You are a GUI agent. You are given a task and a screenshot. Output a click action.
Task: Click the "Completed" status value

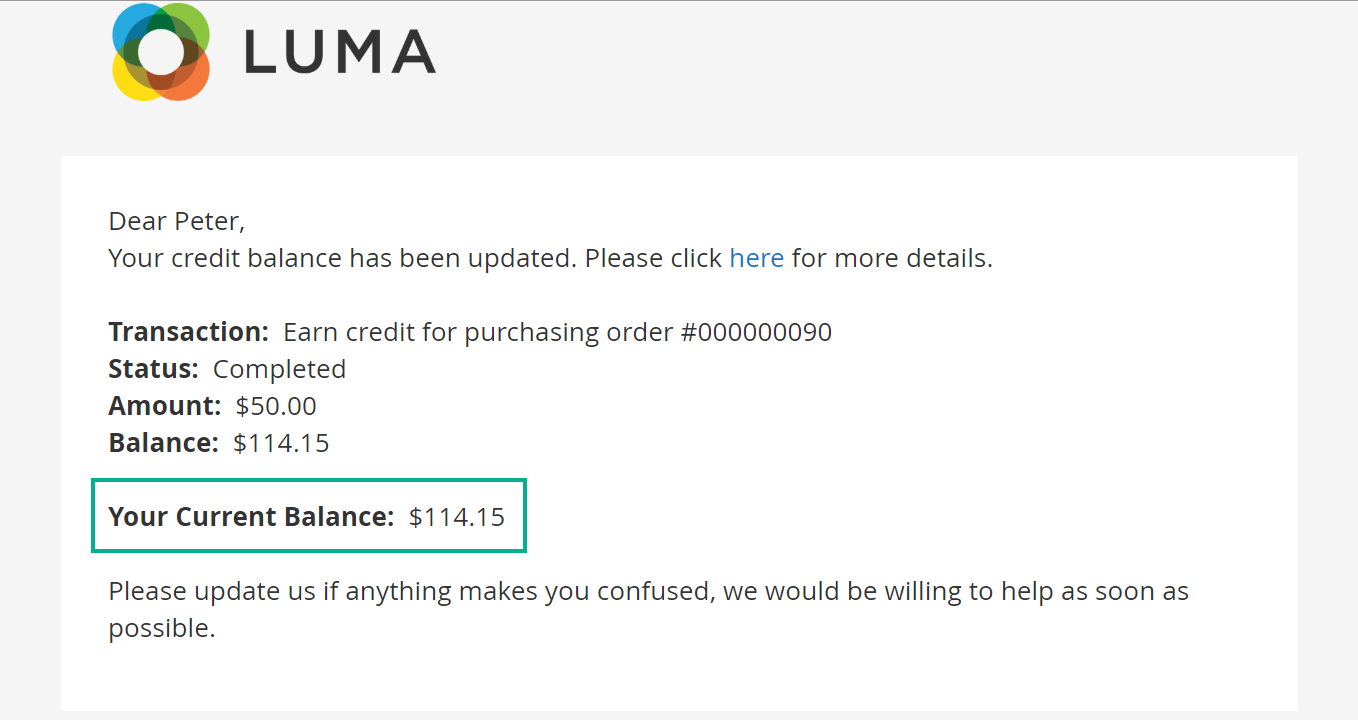[279, 369]
